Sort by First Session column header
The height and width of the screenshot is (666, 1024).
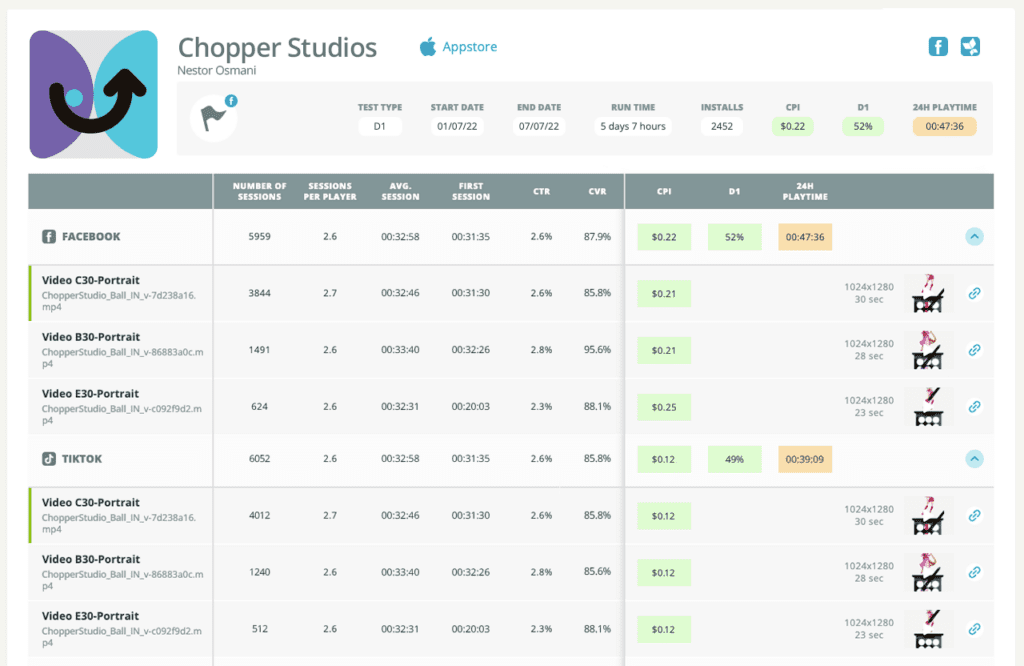(x=471, y=191)
